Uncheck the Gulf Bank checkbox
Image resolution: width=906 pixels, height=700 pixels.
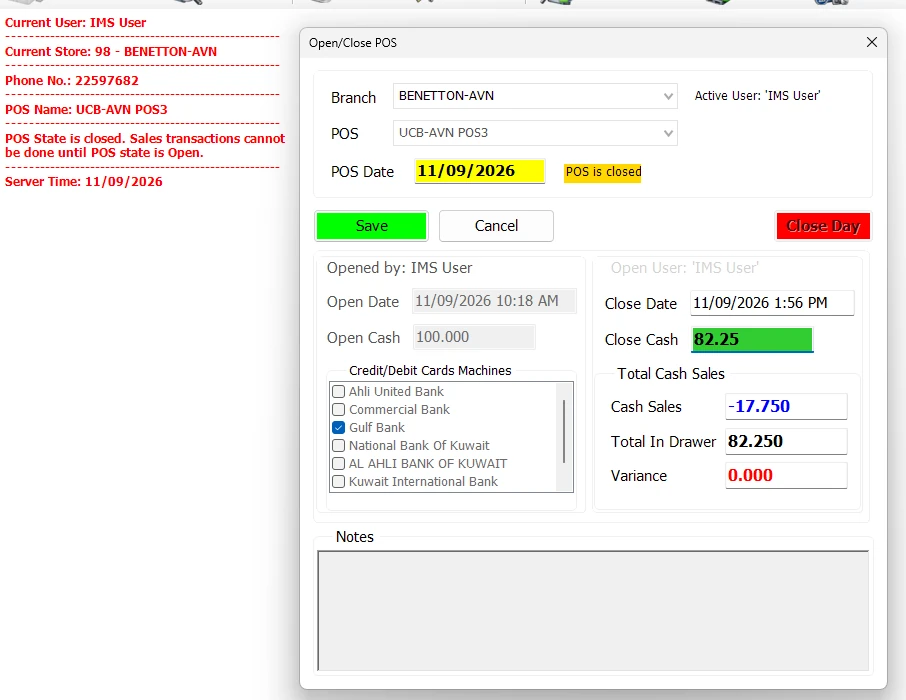coord(339,427)
